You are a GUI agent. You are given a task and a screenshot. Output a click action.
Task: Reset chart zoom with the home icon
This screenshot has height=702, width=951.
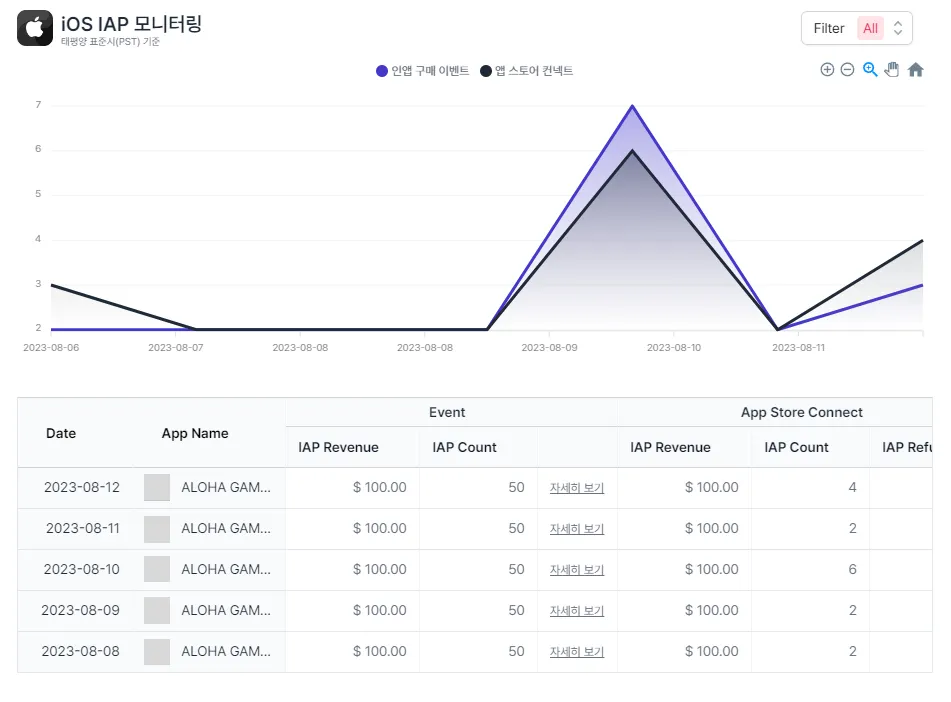tap(915, 70)
